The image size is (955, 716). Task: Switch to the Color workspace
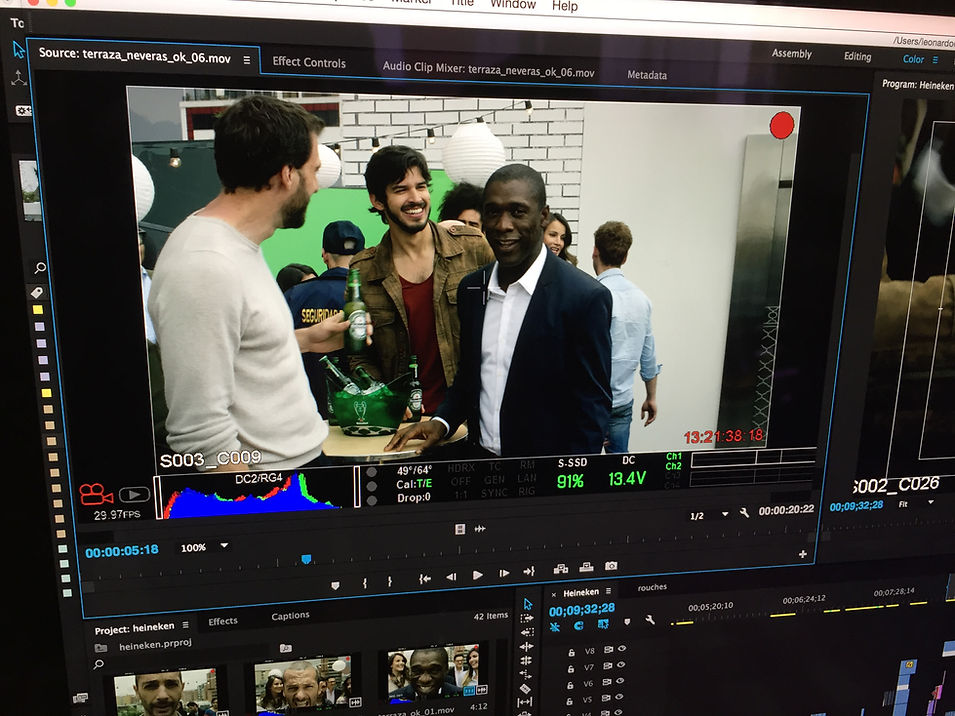913,59
